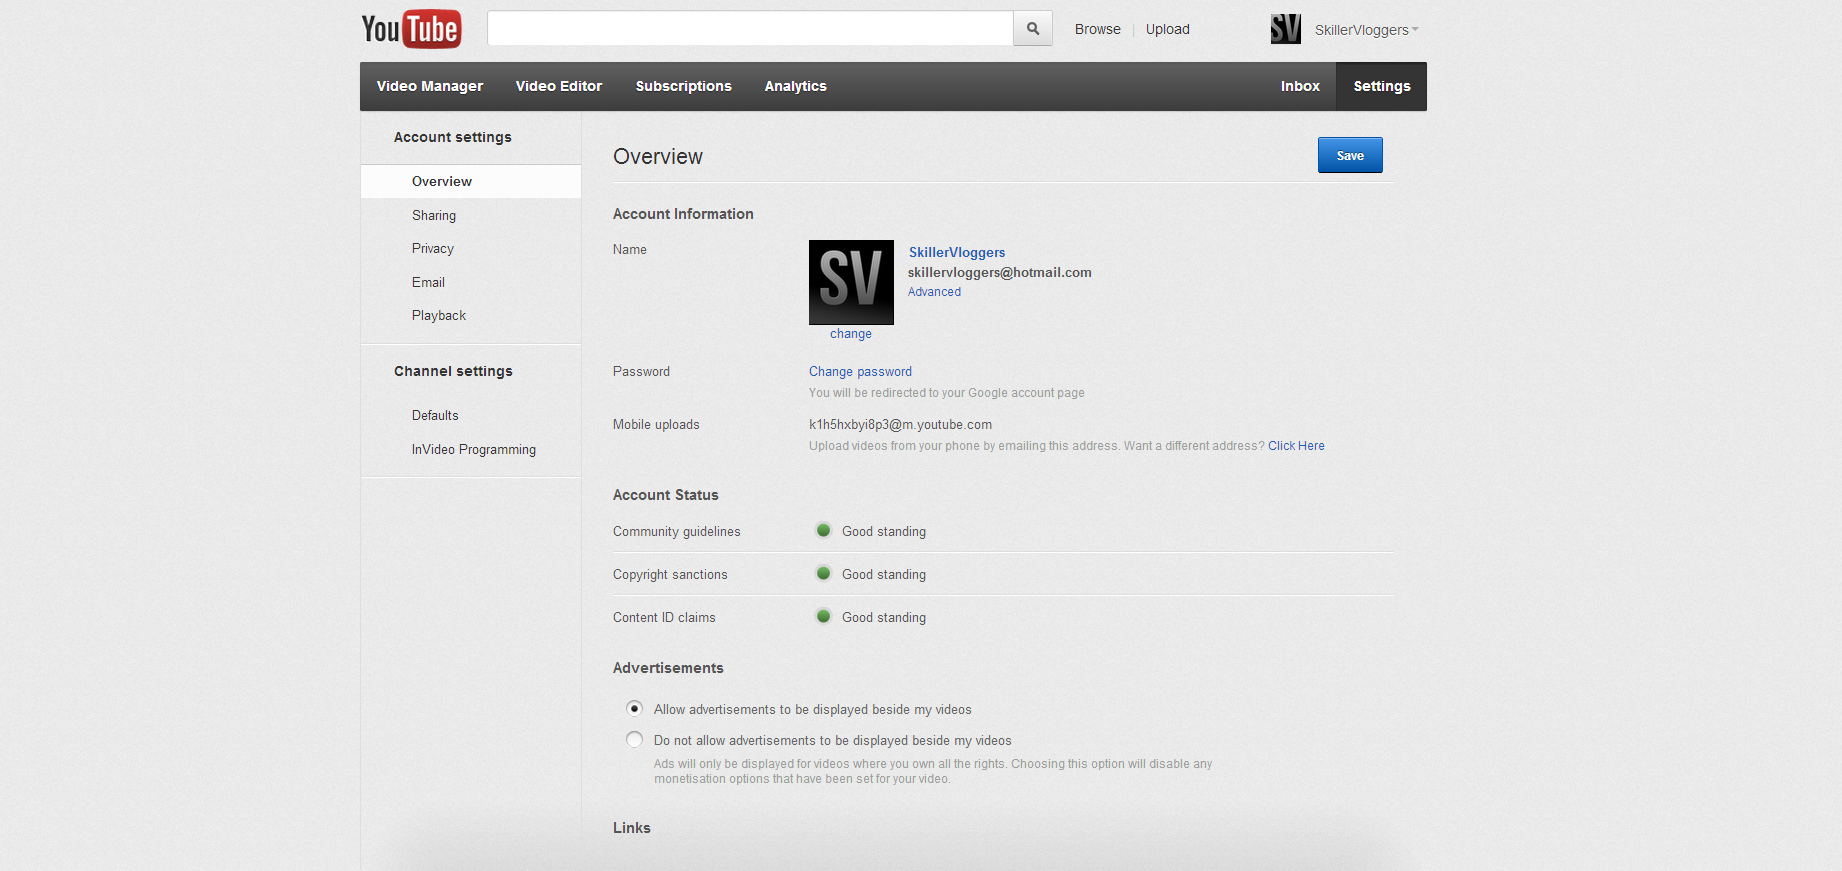Click the Channel settings heading
The height and width of the screenshot is (871, 1842).
point(453,371)
